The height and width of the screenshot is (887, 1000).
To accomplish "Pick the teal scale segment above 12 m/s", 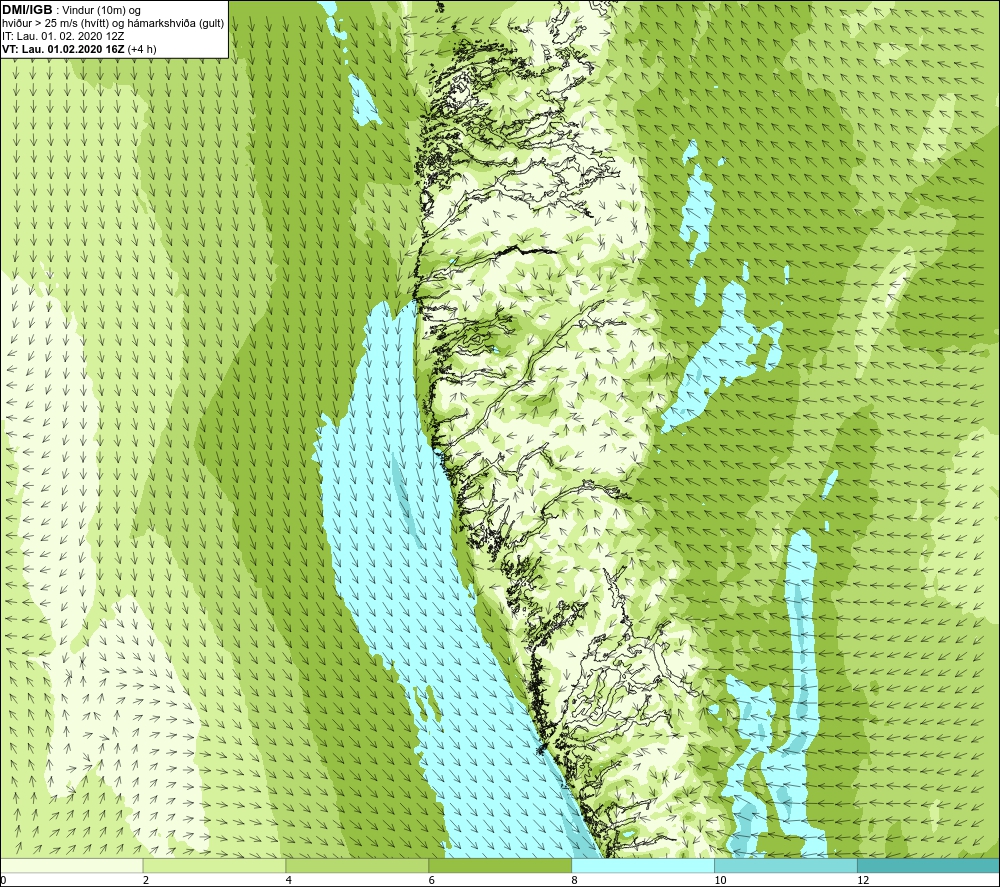I will tap(929, 866).
